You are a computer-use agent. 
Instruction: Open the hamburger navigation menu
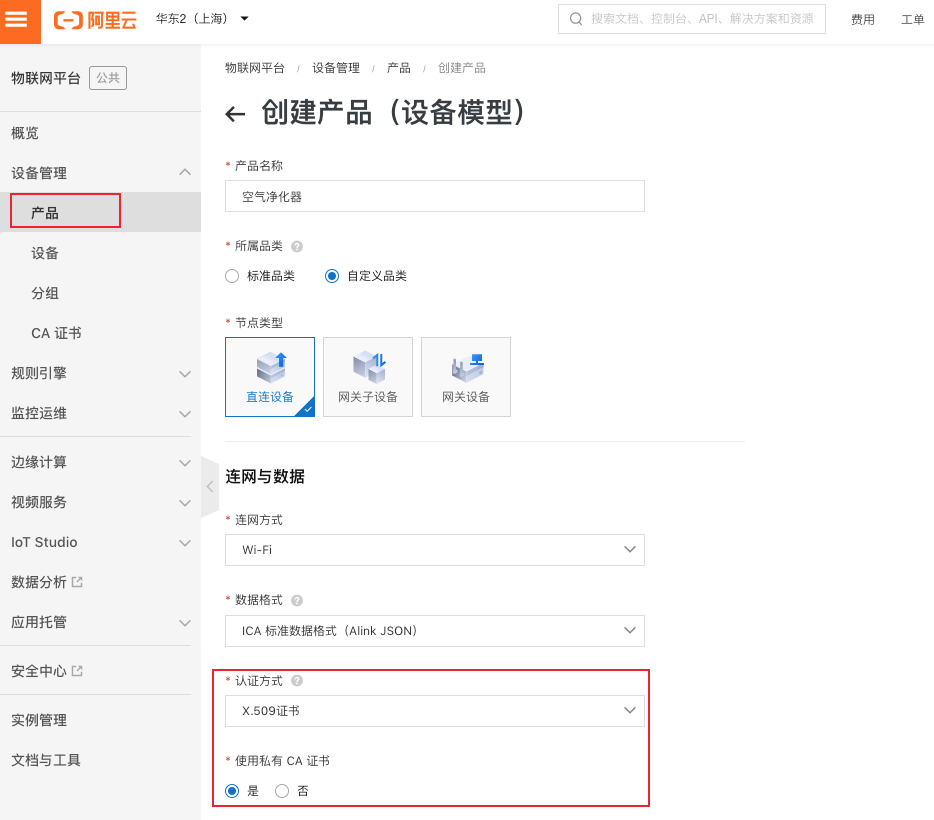[19, 20]
